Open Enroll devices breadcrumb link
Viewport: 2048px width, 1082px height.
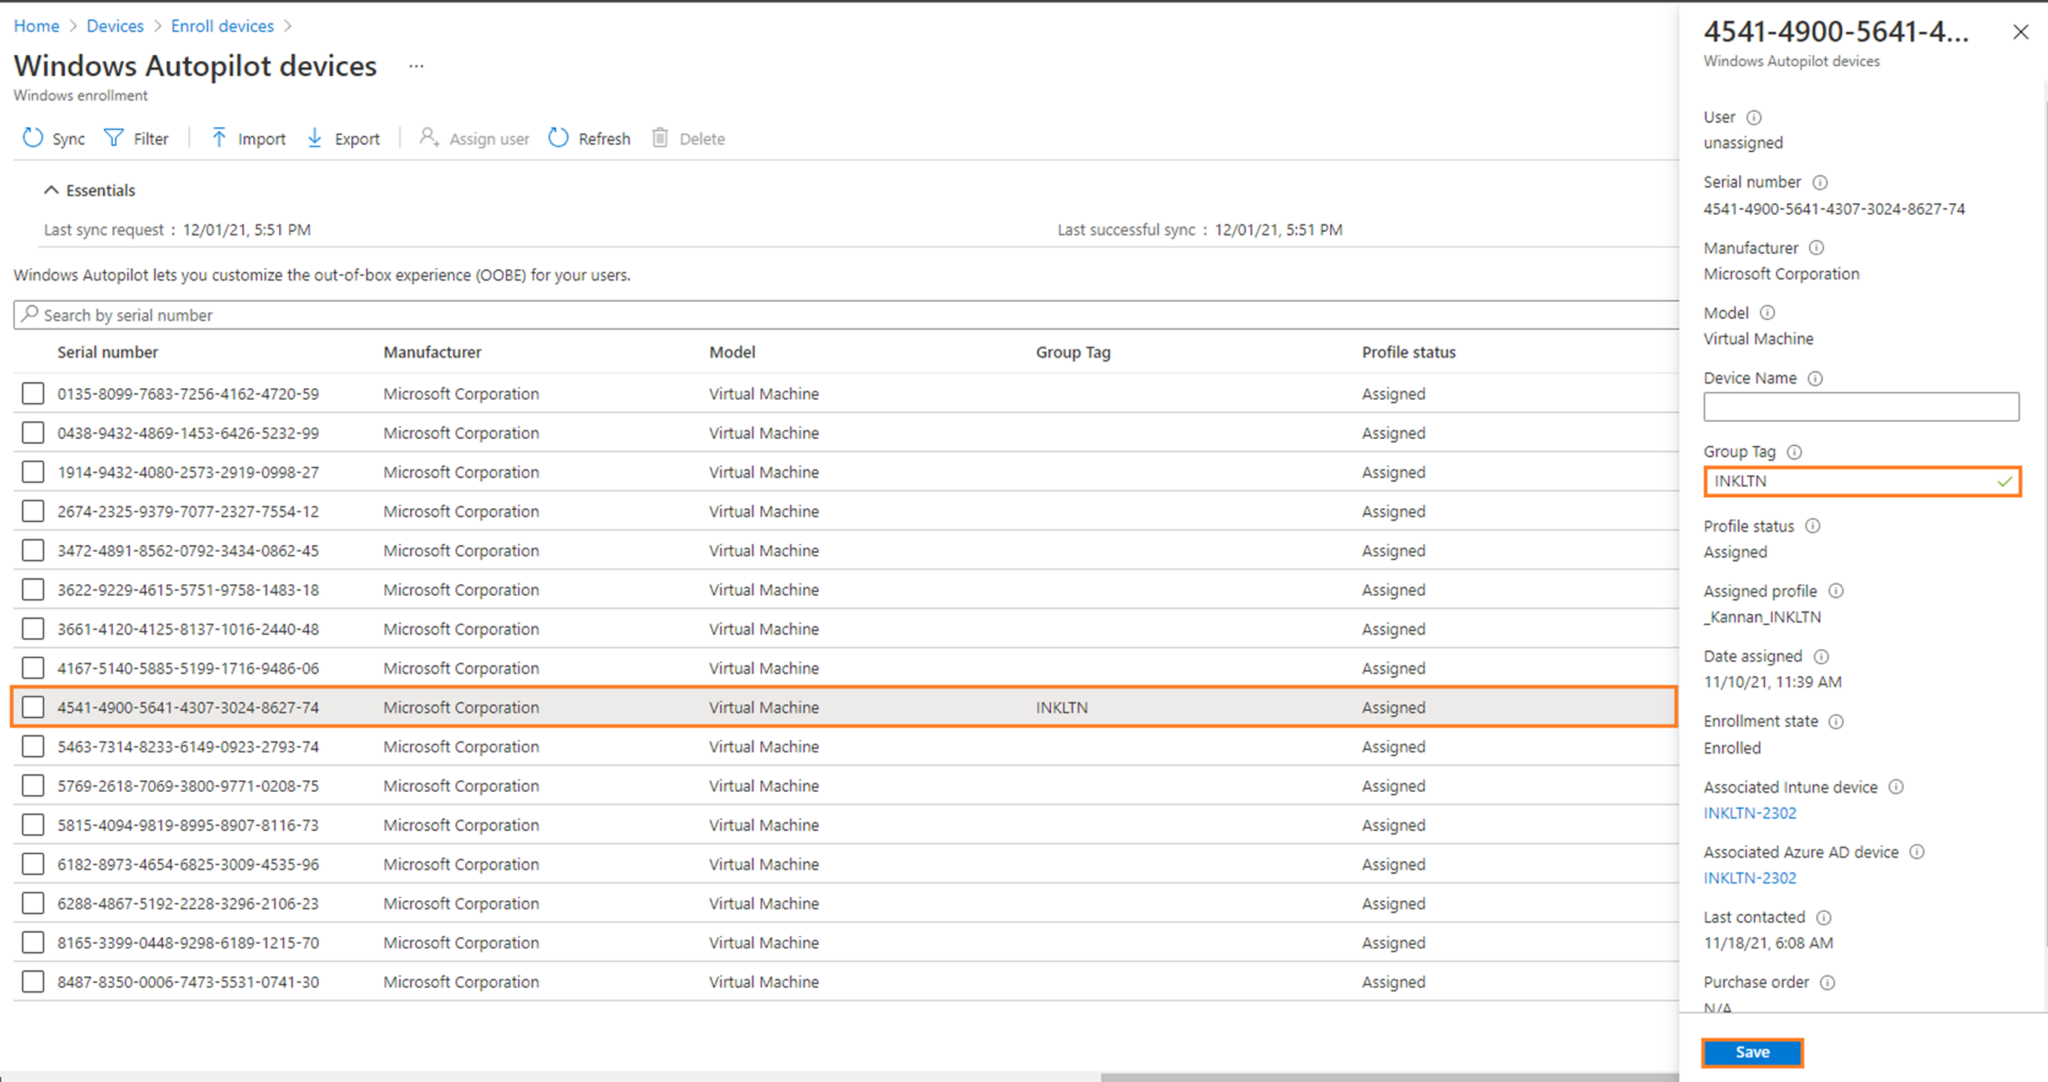click(x=222, y=26)
